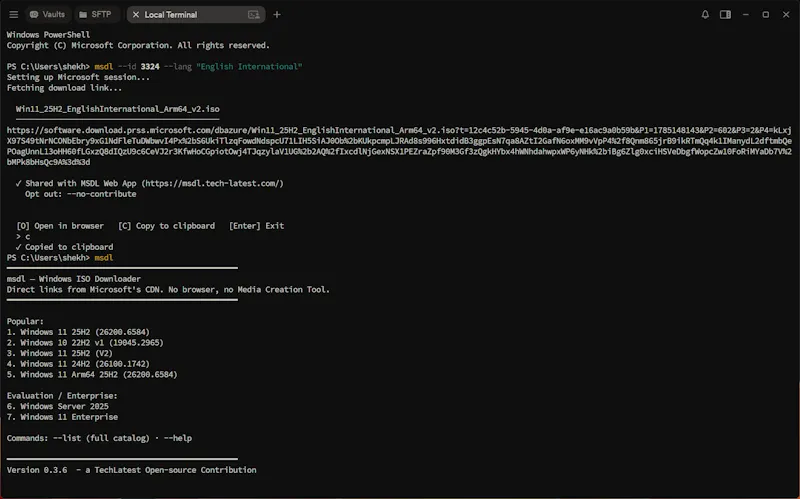Click 'Copied to clipboard' message
The width and height of the screenshot is (800, 499).
click(x=69, y=247)
